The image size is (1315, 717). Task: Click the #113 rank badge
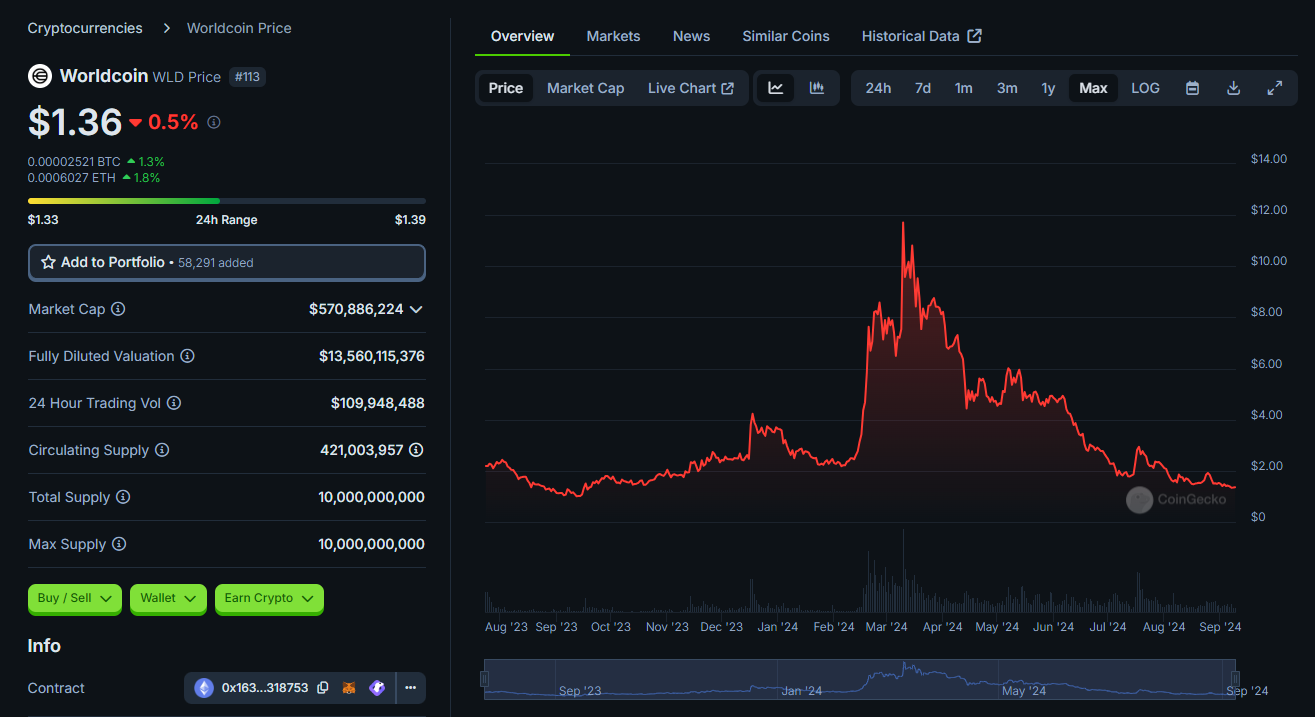coord(248,77)
